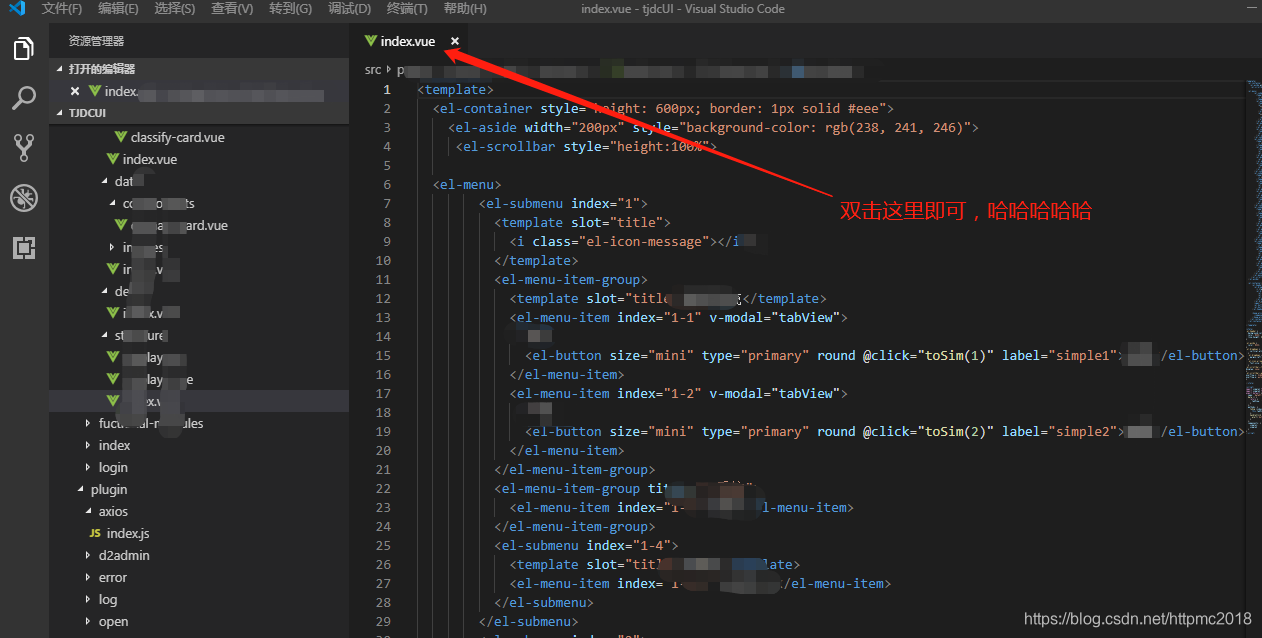The width and height of the screenshot is (1262, 638).
Task: Open the 帮助(H) menu
Action: [465, 9]
